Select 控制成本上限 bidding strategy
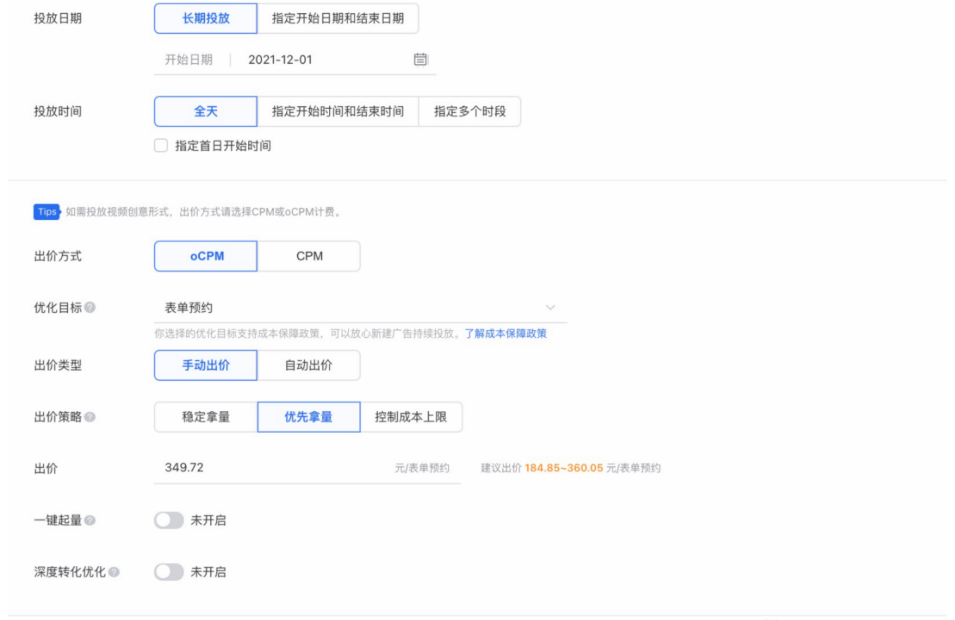Screen dimensions: 955x620 412,417
